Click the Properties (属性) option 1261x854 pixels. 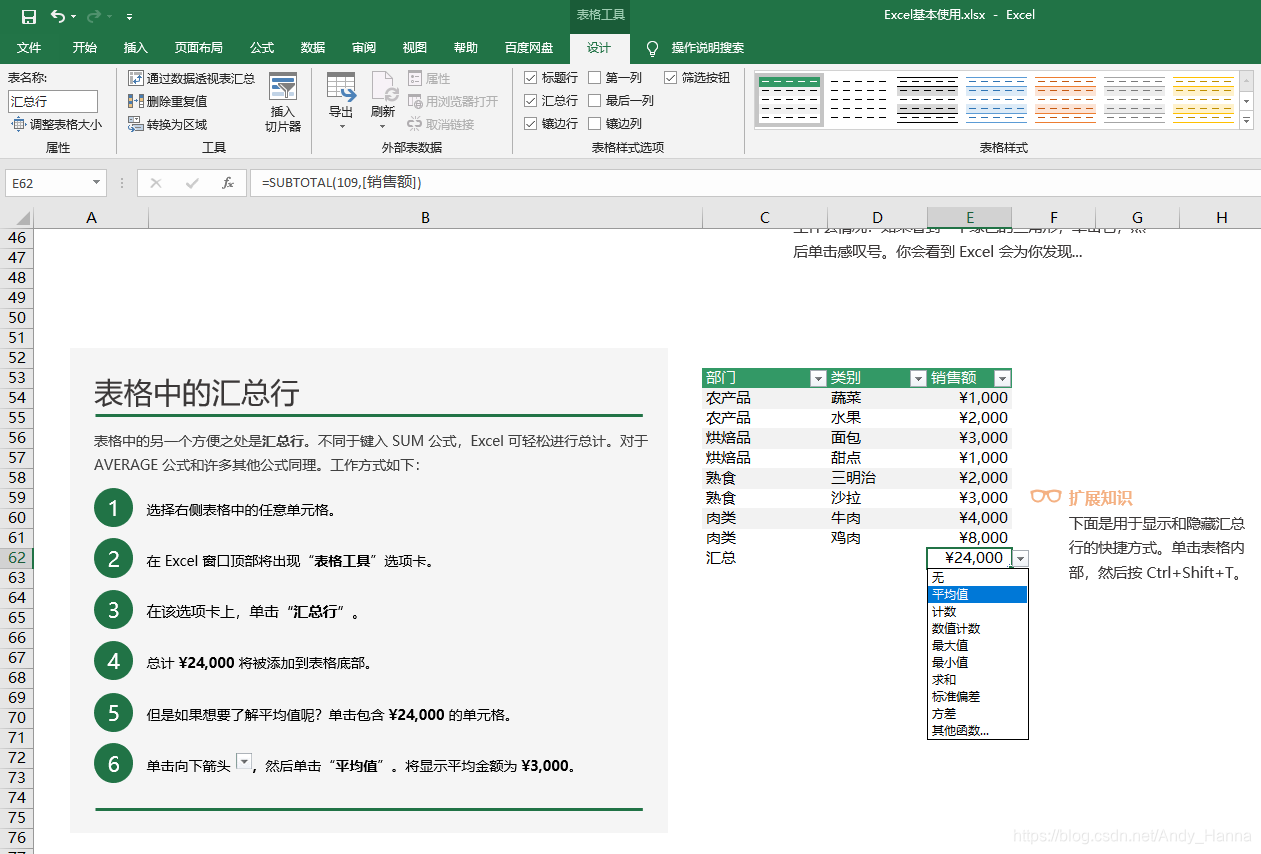tap(429, 78)
